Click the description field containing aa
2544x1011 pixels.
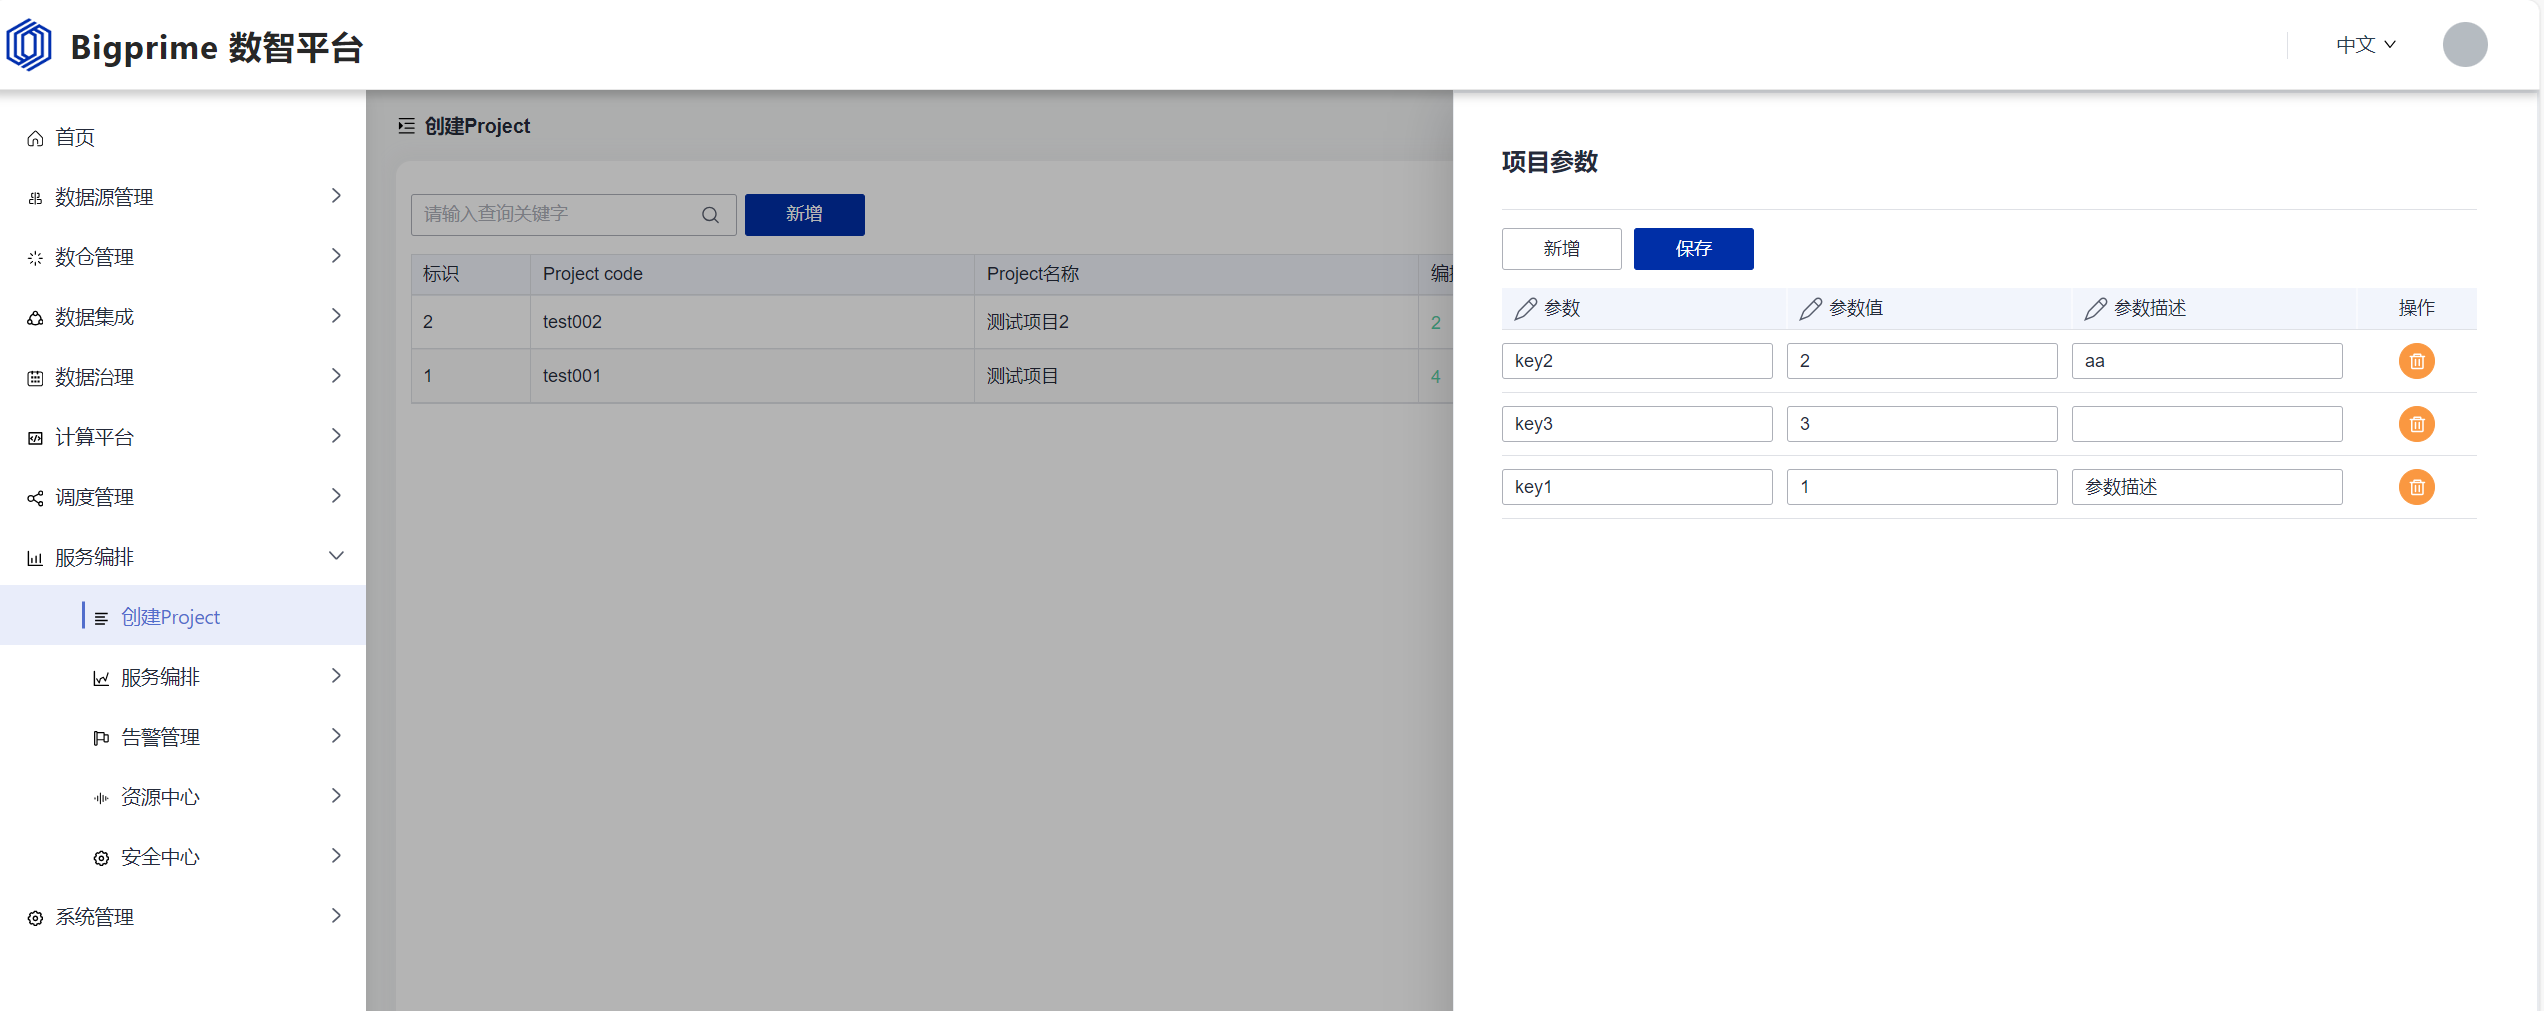coord(2207,361)
